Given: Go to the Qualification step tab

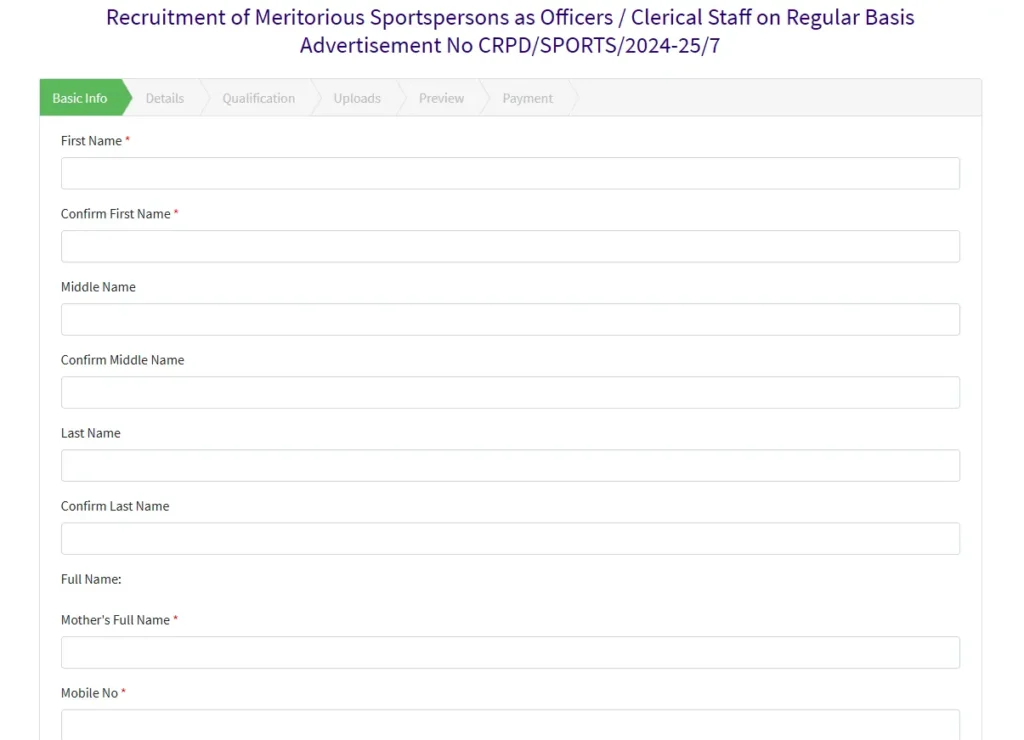Looking at the screenshot, I should pos(258,98).
